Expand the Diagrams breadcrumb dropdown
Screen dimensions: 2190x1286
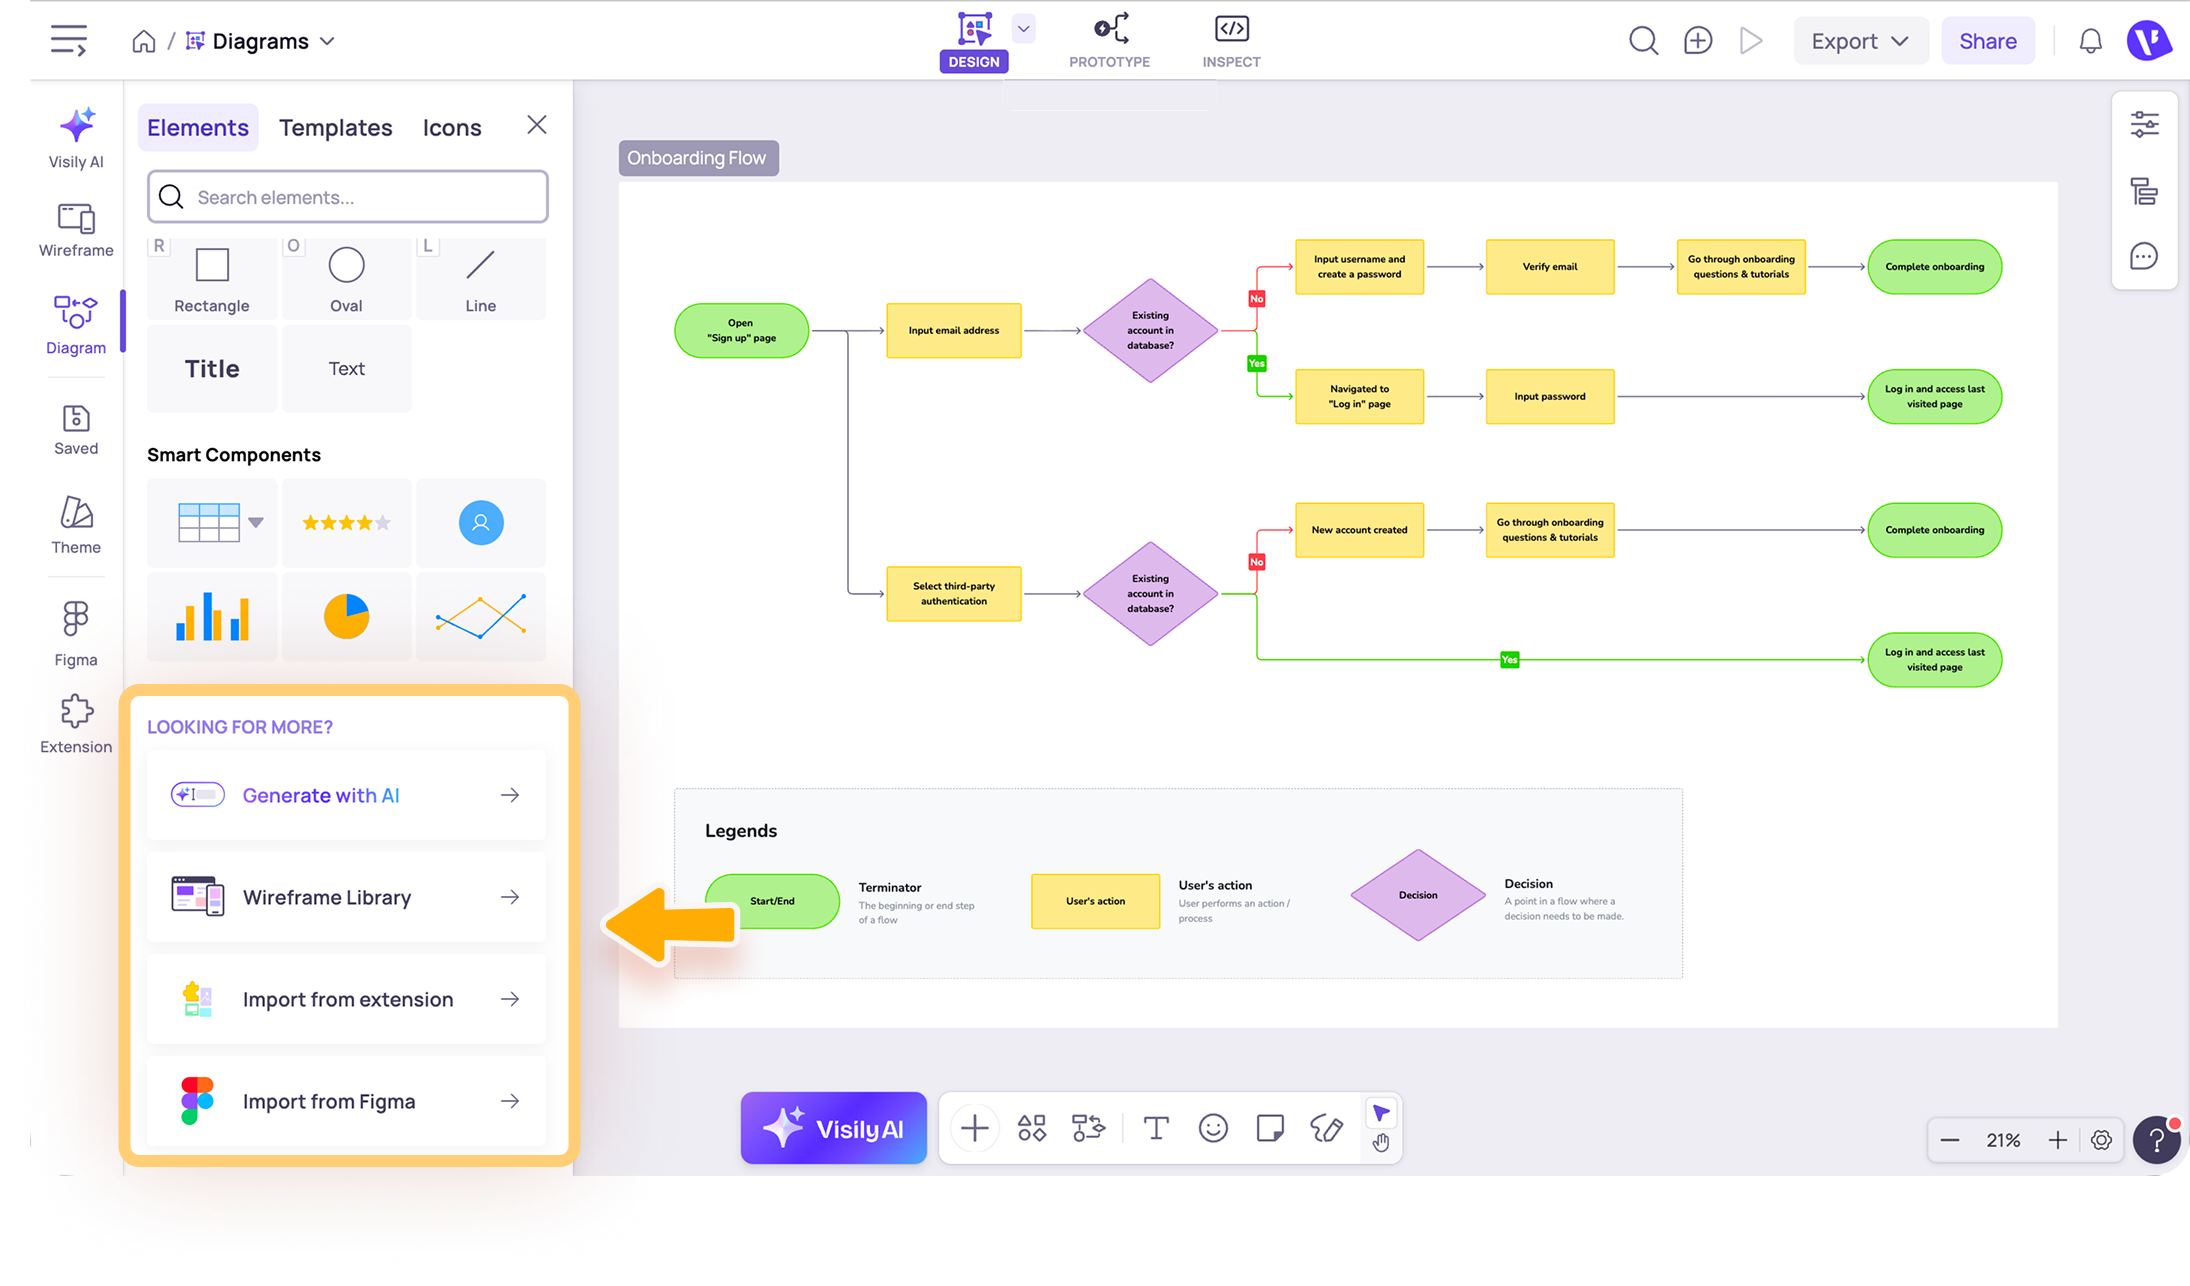327,41
